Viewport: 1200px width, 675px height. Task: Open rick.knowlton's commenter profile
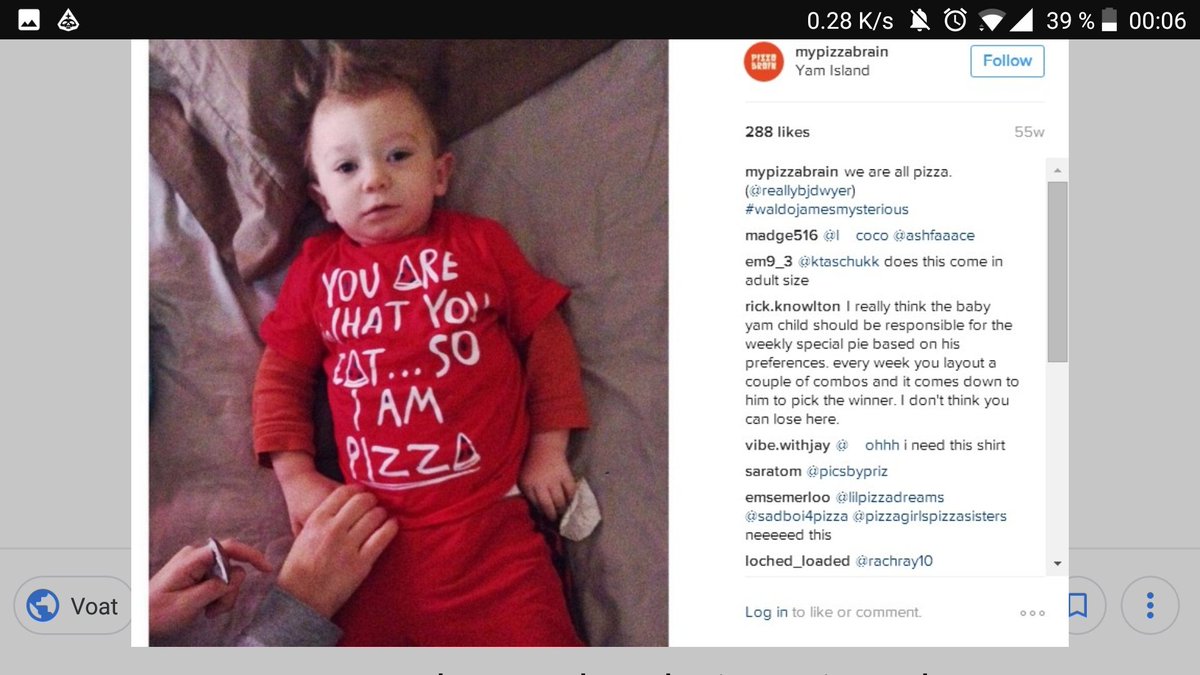(793, 306)
